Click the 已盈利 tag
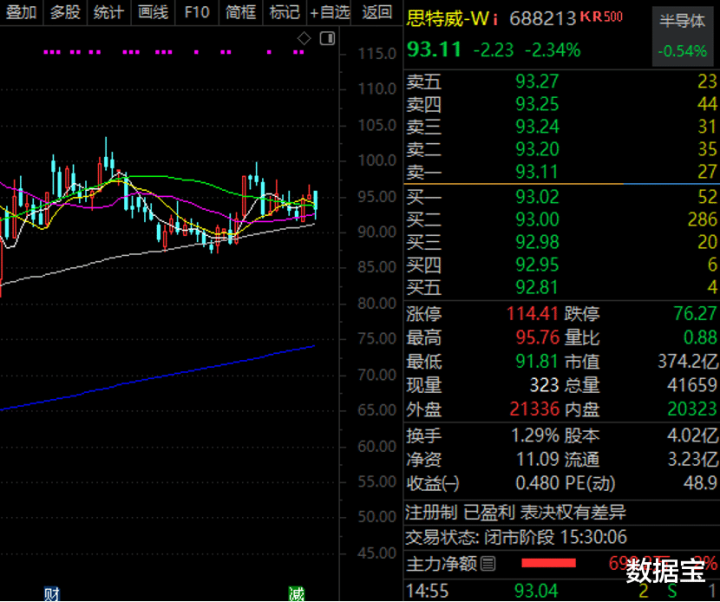The width and height of the screenshot is (720, 602). point(489,512)
